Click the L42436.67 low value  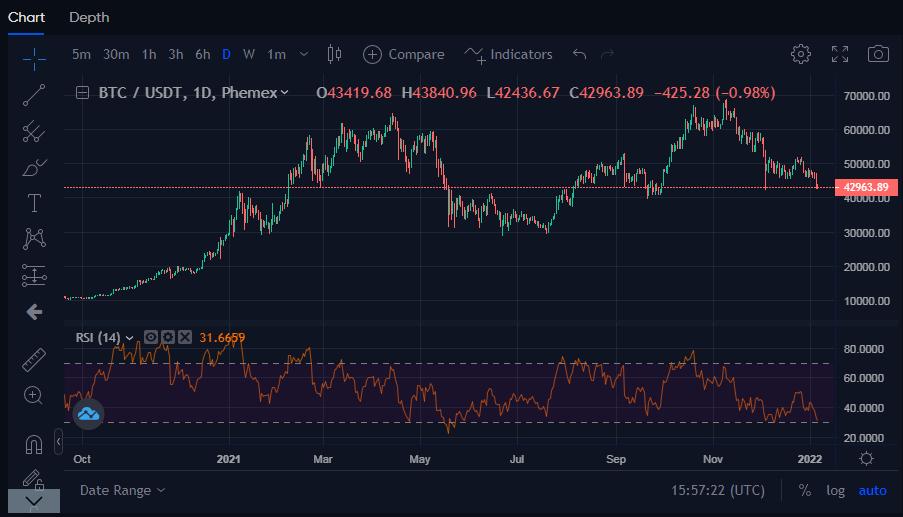[523, 93]
